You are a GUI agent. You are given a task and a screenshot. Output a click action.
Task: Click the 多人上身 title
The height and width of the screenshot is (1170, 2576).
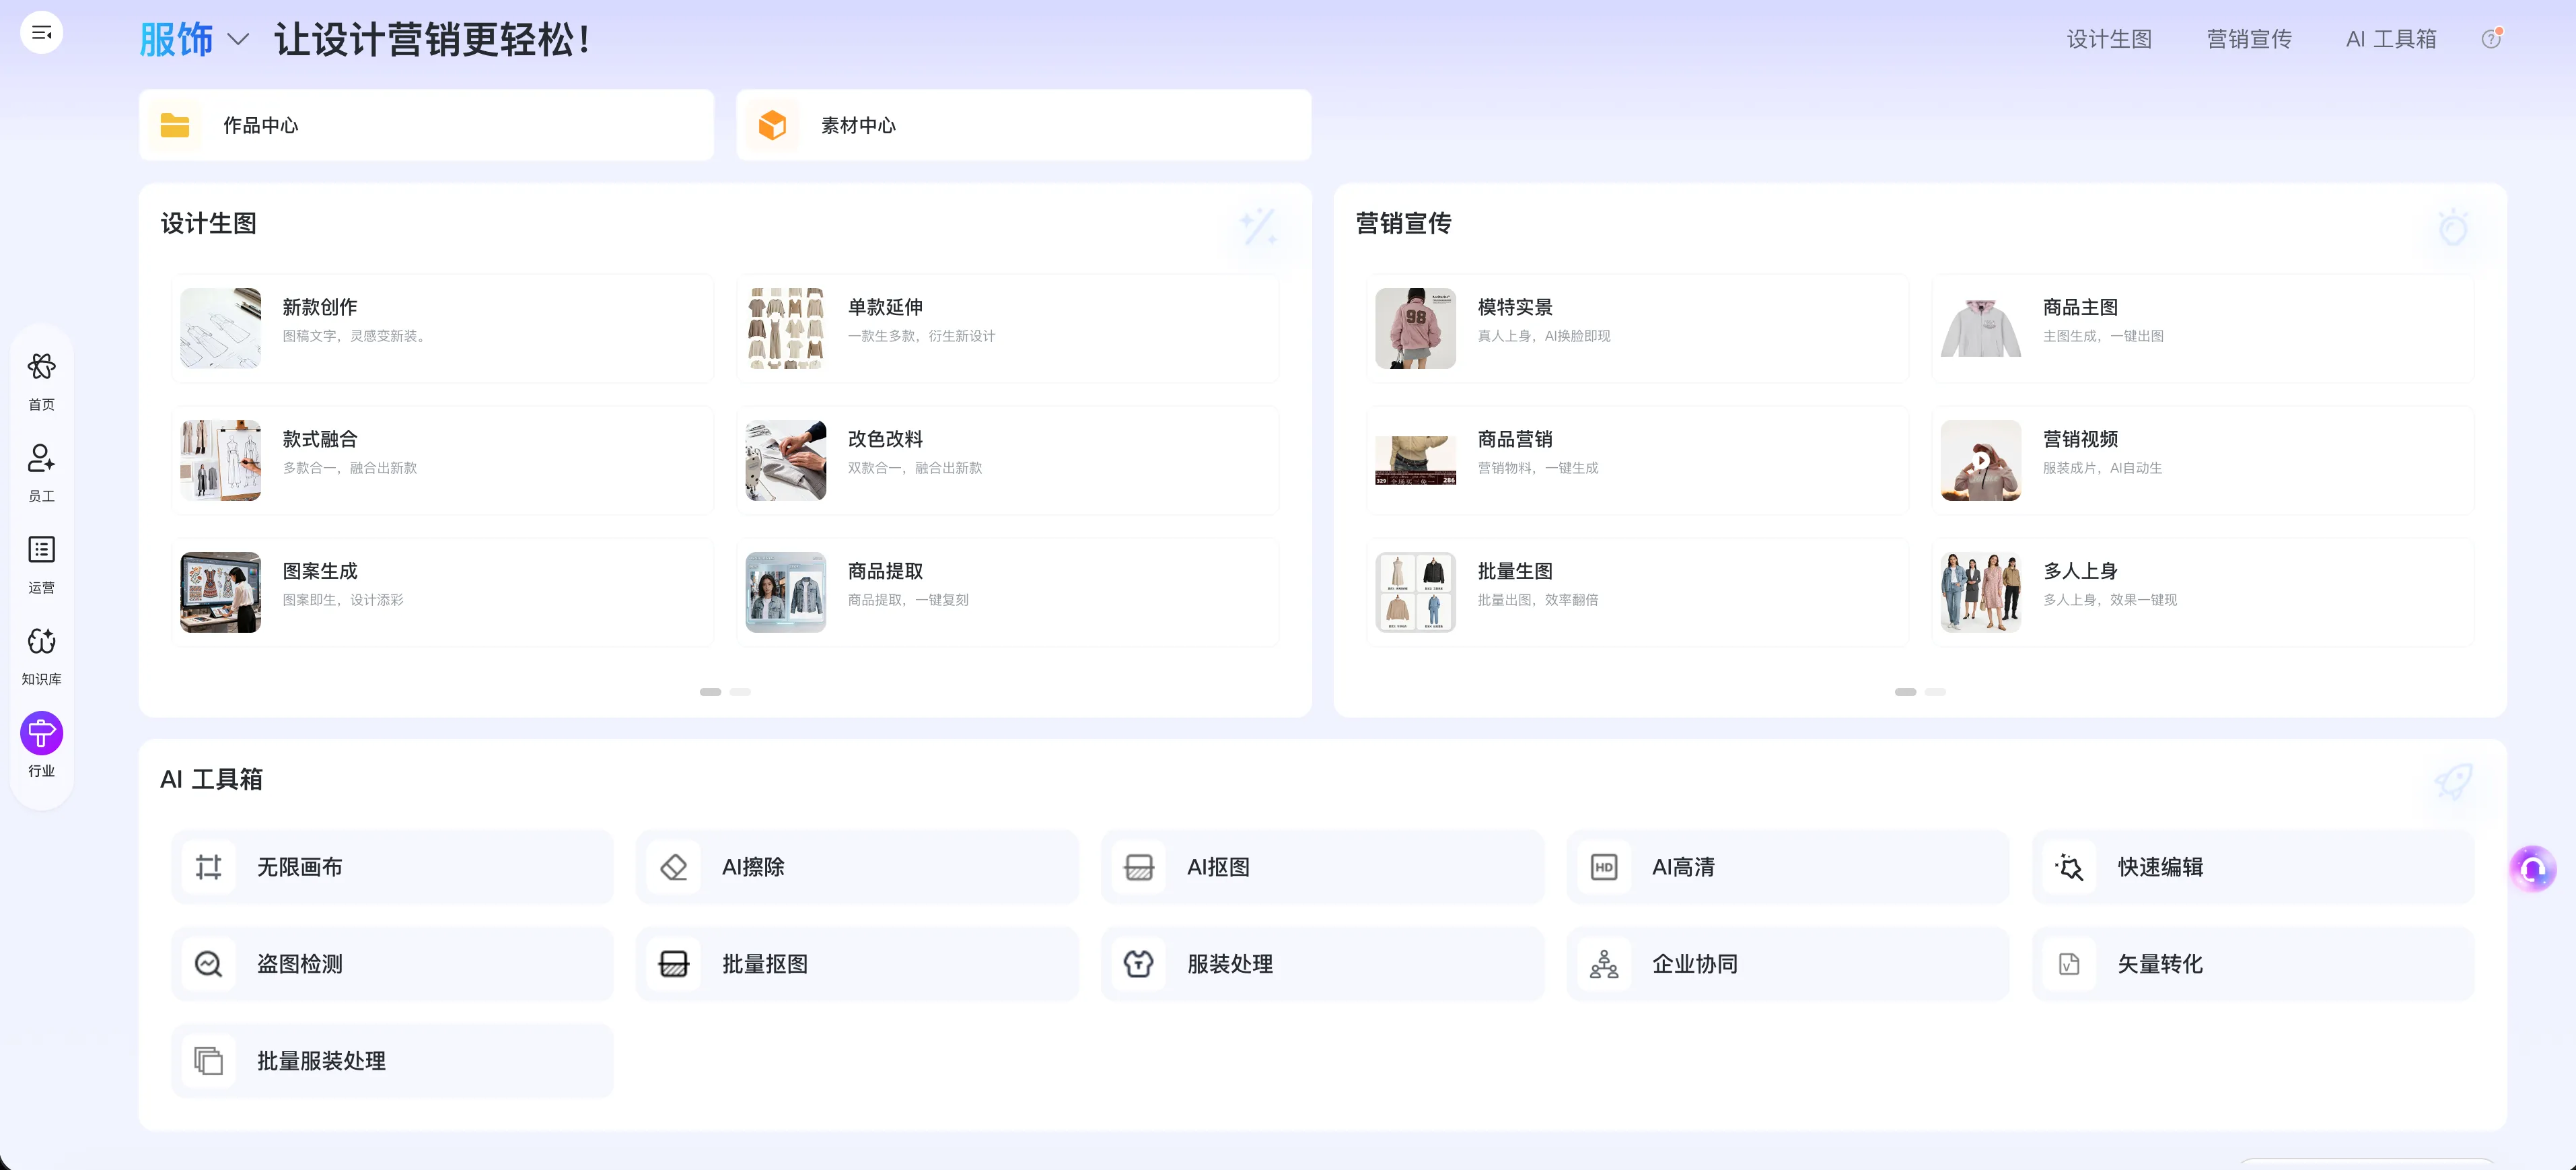point(2080,571)
